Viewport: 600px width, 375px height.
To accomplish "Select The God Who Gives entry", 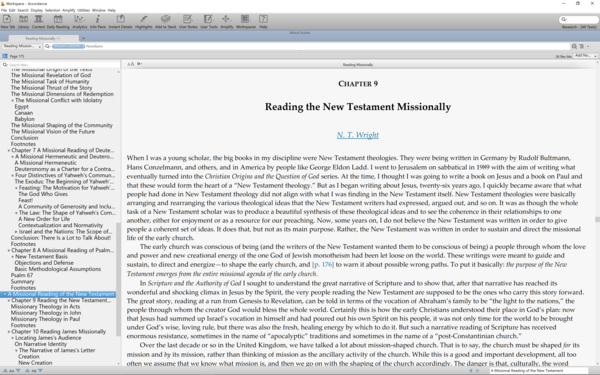I will click(x=43, y=194).
